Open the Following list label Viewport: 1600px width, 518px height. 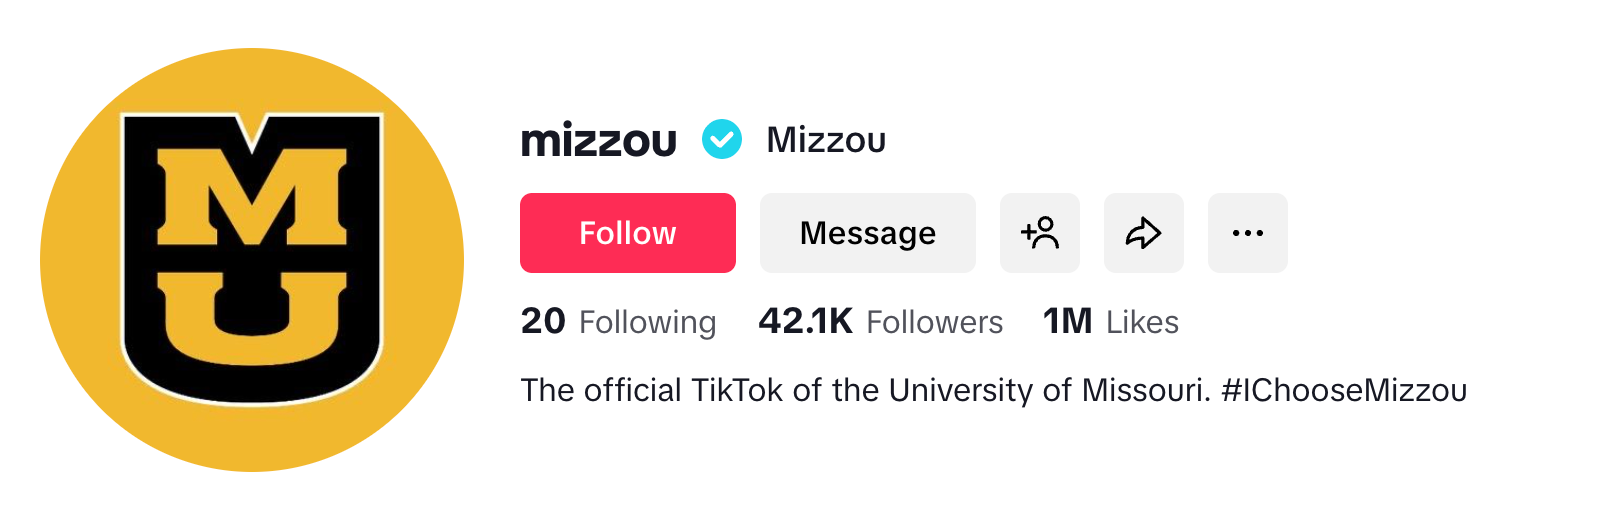tap(647, 322)
